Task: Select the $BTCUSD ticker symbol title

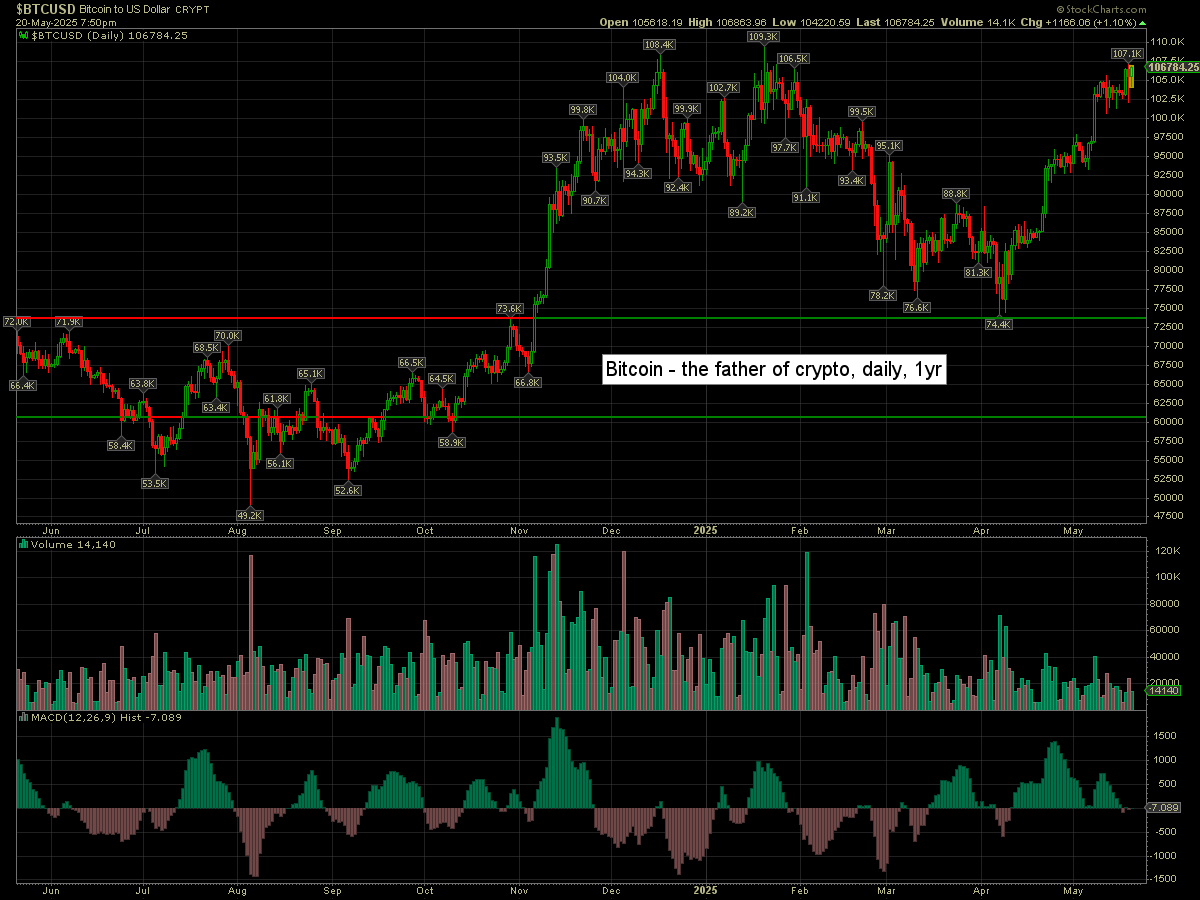Action: click(39, 8)
